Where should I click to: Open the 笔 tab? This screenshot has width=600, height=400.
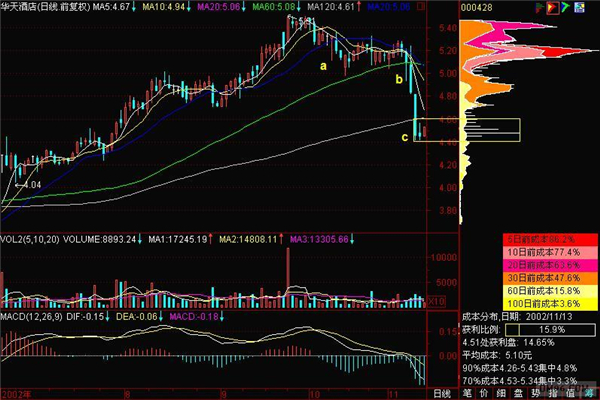467,393
